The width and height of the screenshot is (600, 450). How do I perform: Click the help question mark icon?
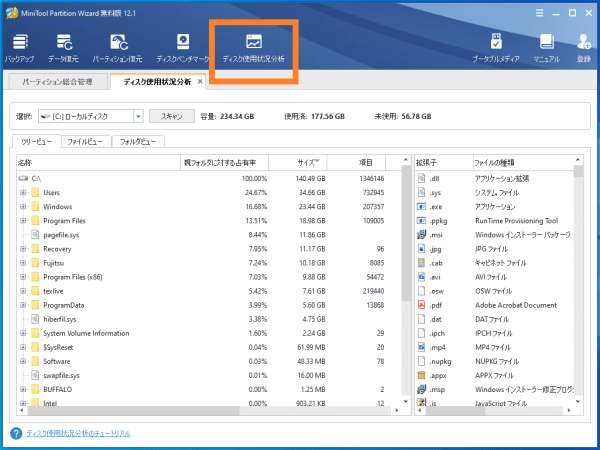pos(16,434)
